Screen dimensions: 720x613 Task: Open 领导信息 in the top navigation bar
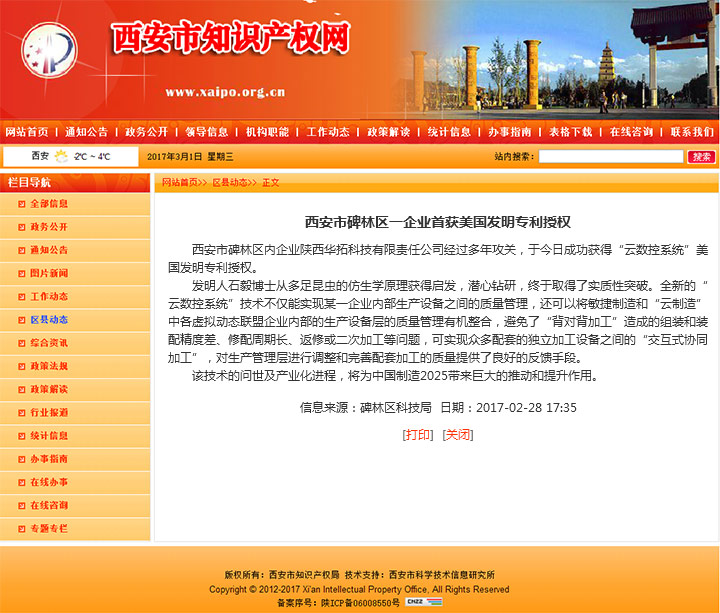[x=207, y=132]
